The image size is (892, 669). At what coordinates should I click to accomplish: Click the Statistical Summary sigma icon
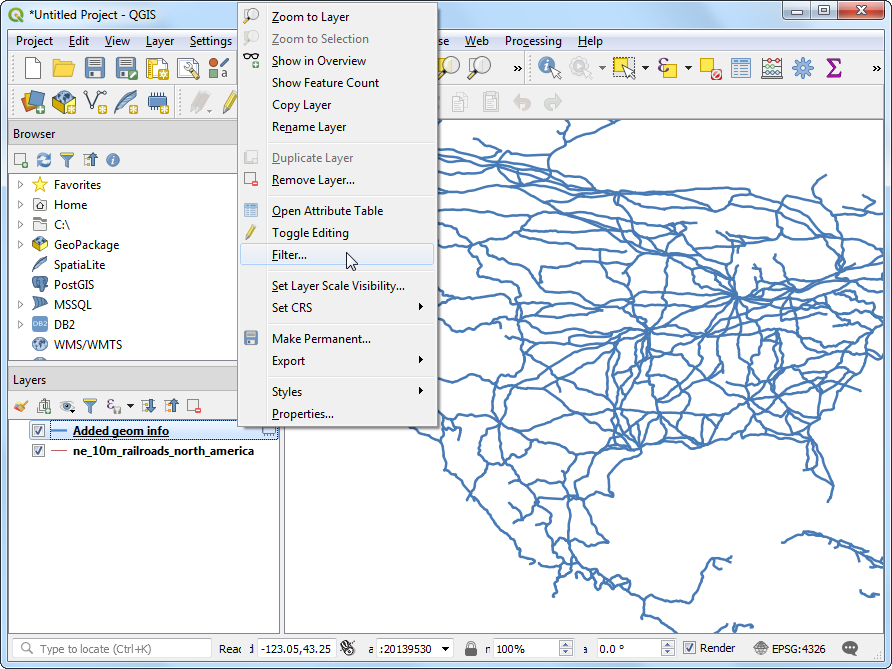click(x=833, y=68)
